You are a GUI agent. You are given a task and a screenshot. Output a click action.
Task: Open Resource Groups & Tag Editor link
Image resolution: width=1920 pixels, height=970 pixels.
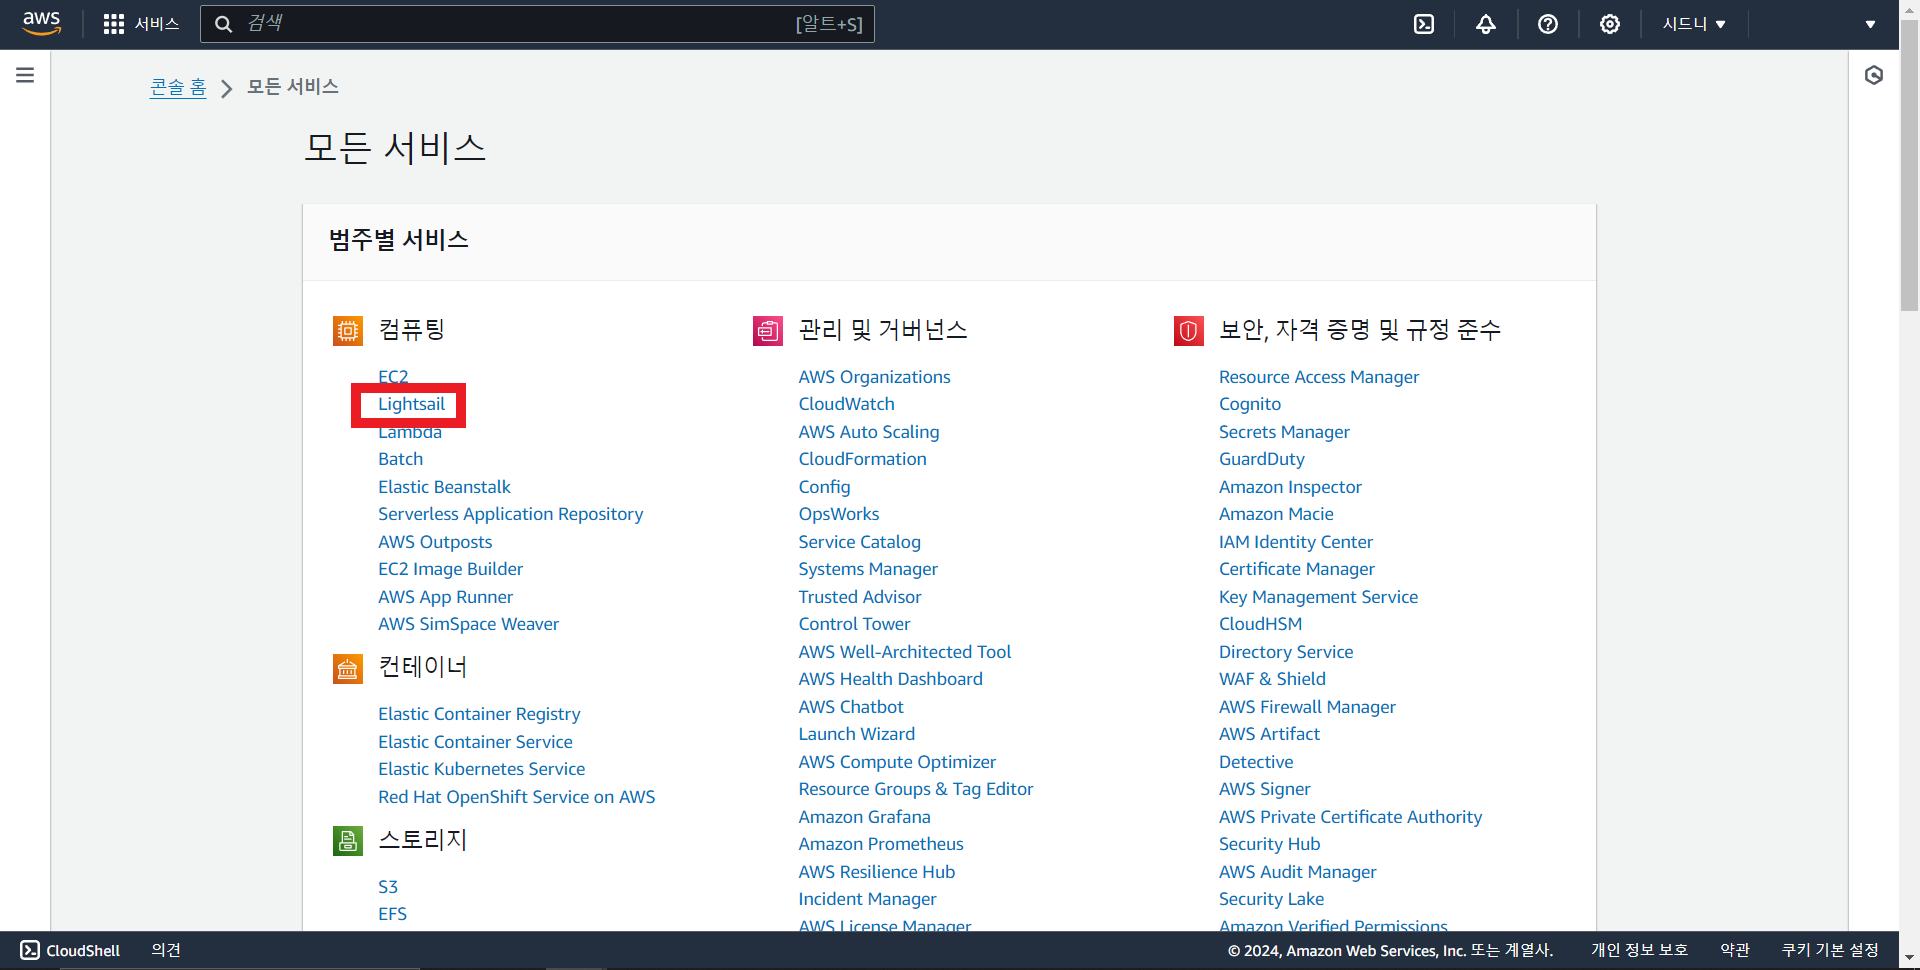(915, 789)
